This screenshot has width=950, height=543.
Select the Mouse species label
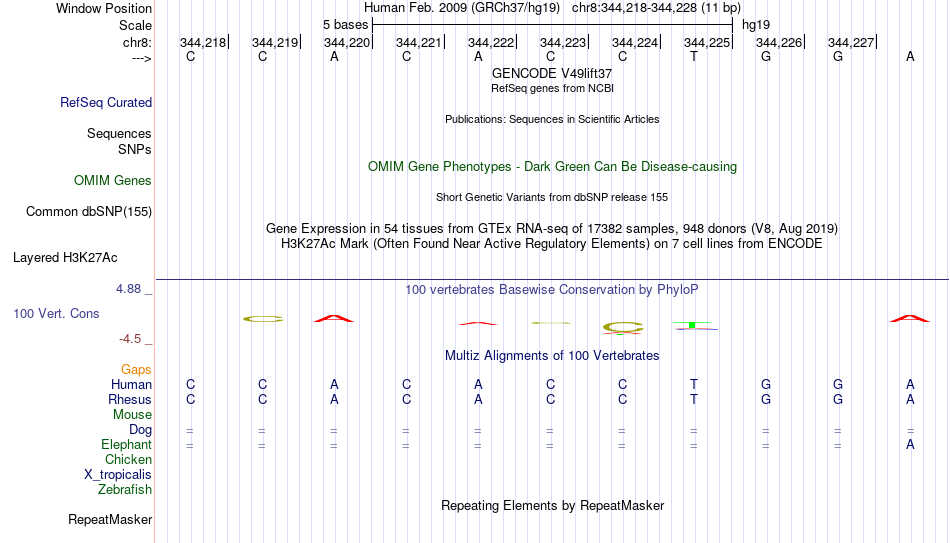[132, 415]
